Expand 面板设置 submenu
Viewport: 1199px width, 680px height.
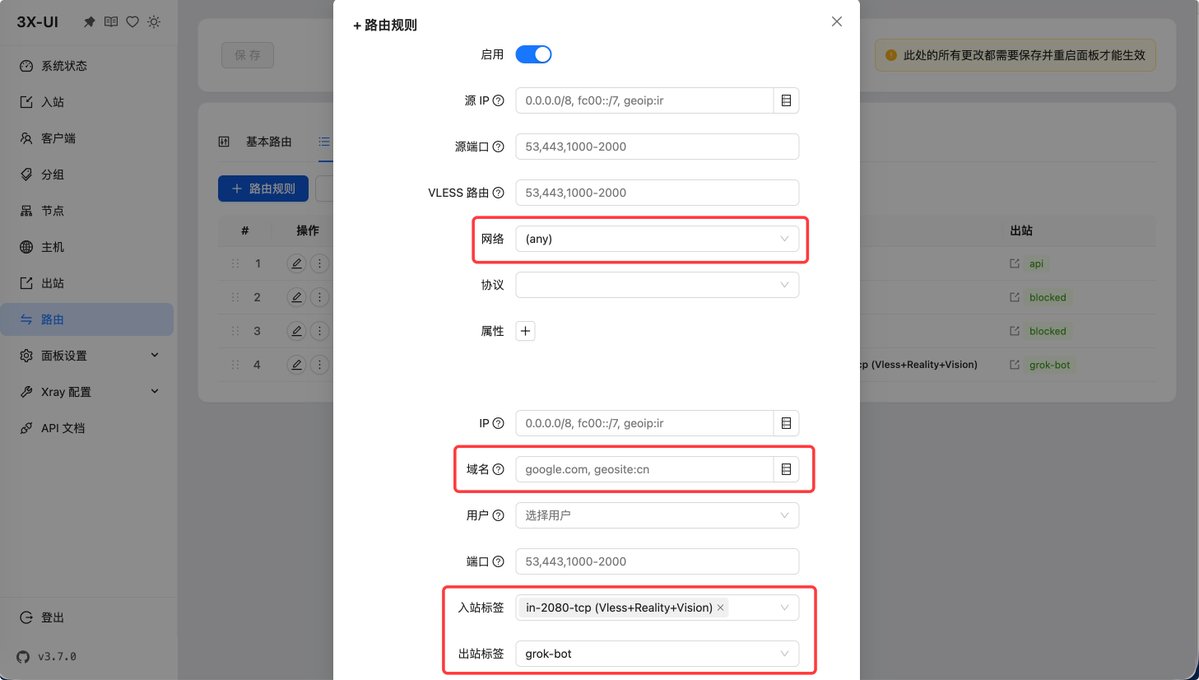(x=87, y=356)
